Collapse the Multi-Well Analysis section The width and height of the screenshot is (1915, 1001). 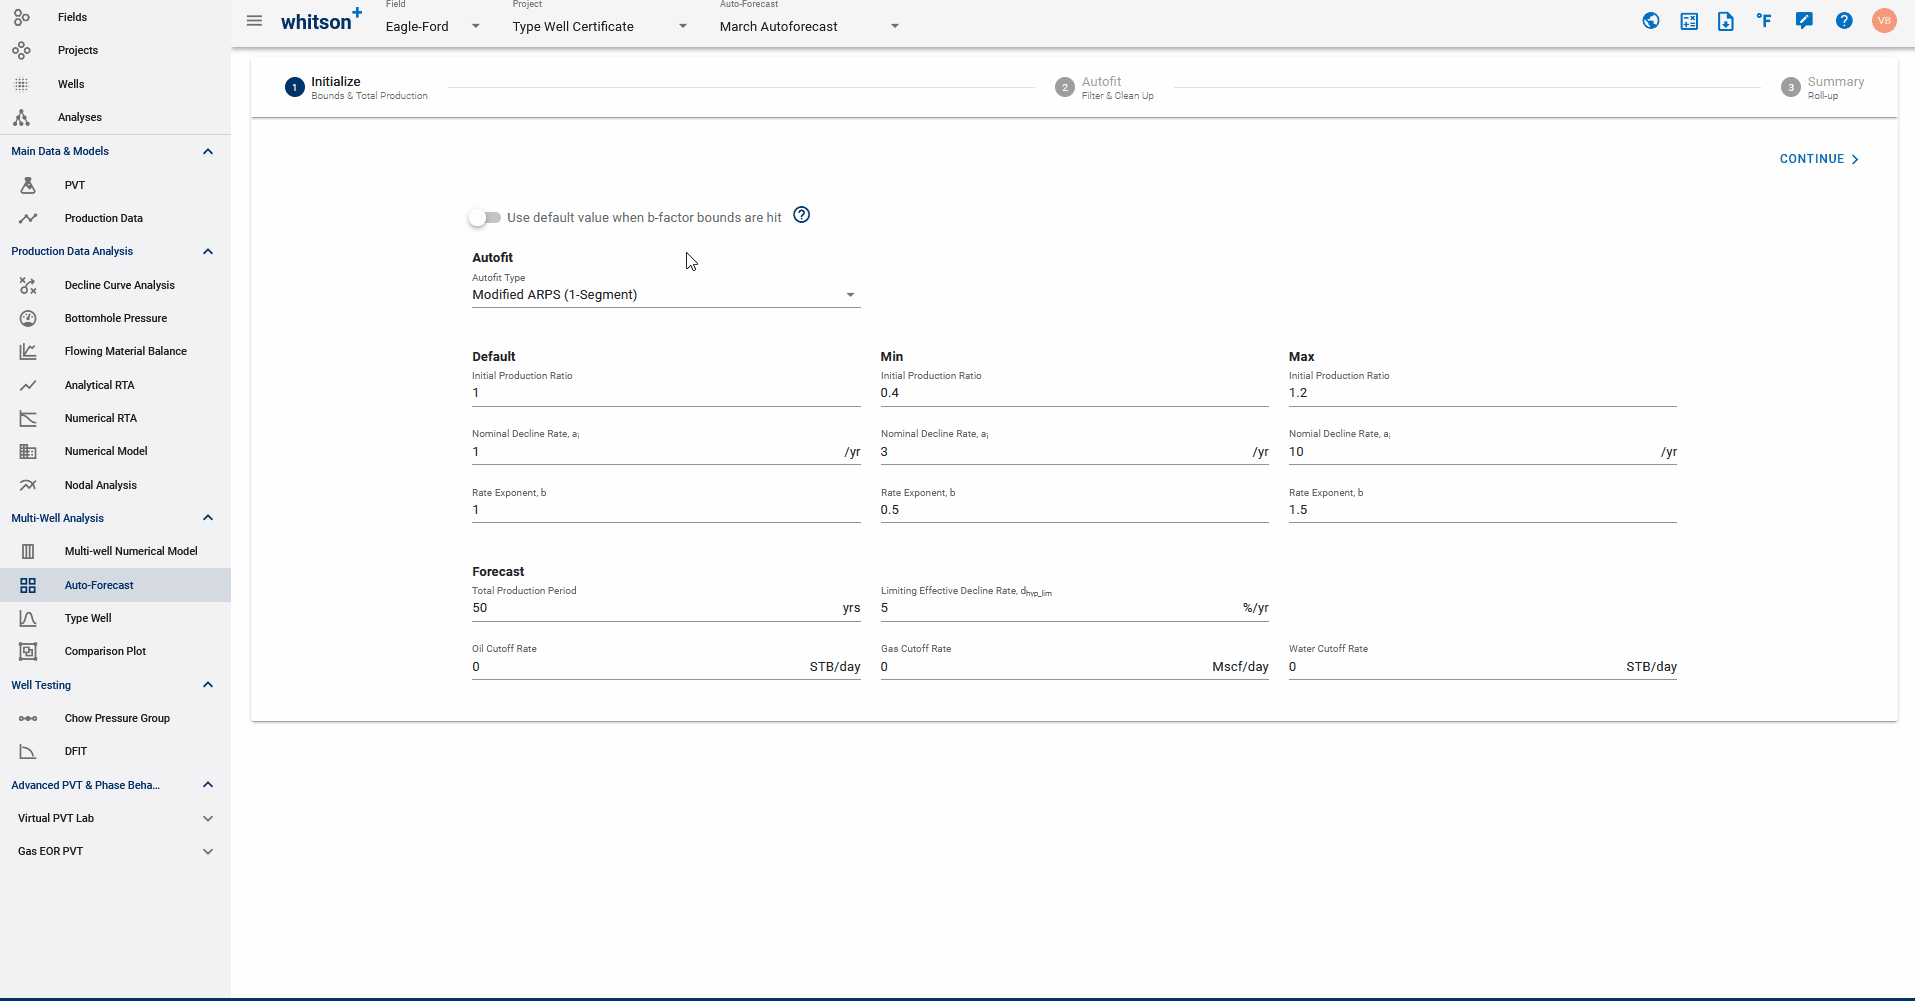tap(208, 518)
